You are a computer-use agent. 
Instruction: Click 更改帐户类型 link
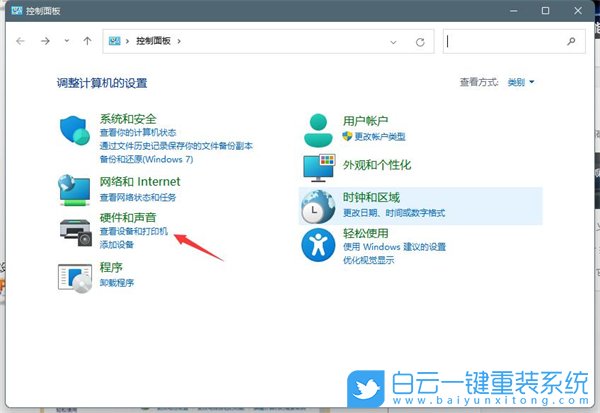pyautogui.click(x=380, y=137)
